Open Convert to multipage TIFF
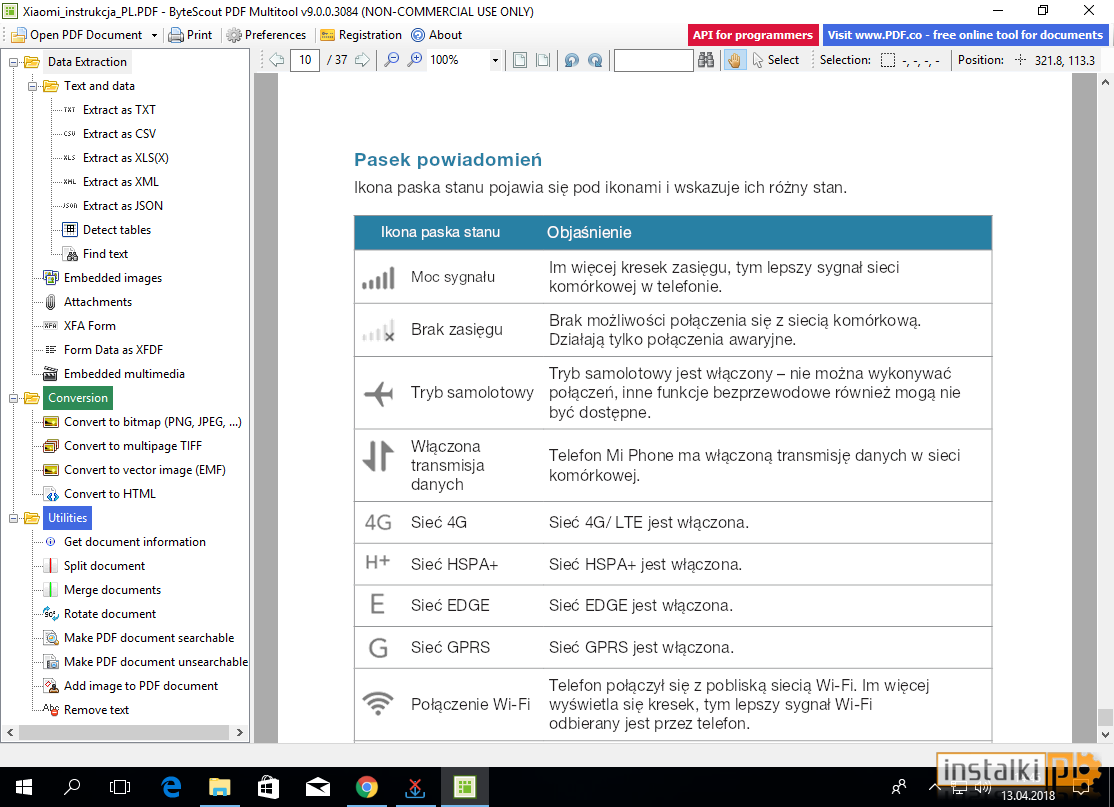The height and width of the screenshot is (807, 1114). coord(132,446)
